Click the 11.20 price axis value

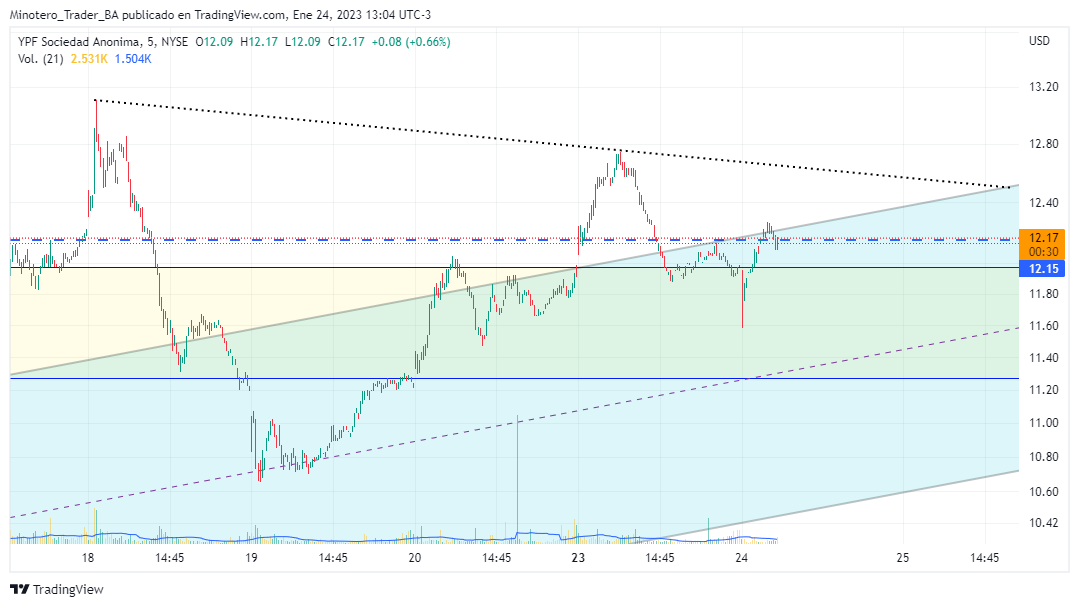pos(1043,390)
